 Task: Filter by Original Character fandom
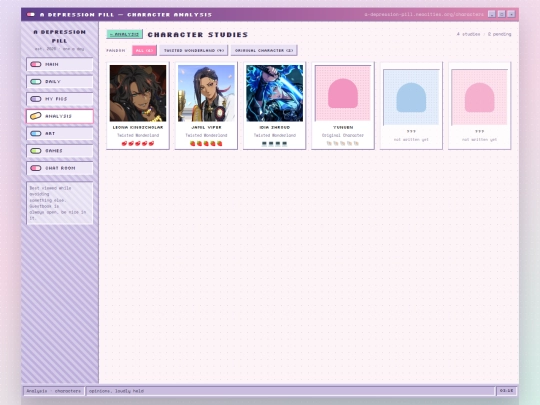point(264,50)
